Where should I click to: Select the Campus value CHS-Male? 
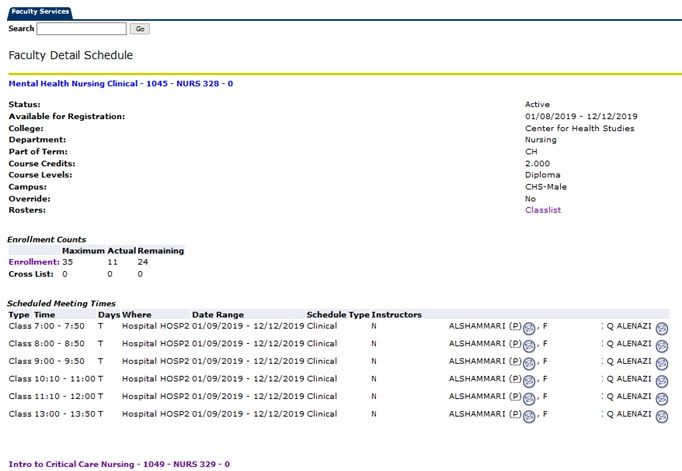click(545, 187)
